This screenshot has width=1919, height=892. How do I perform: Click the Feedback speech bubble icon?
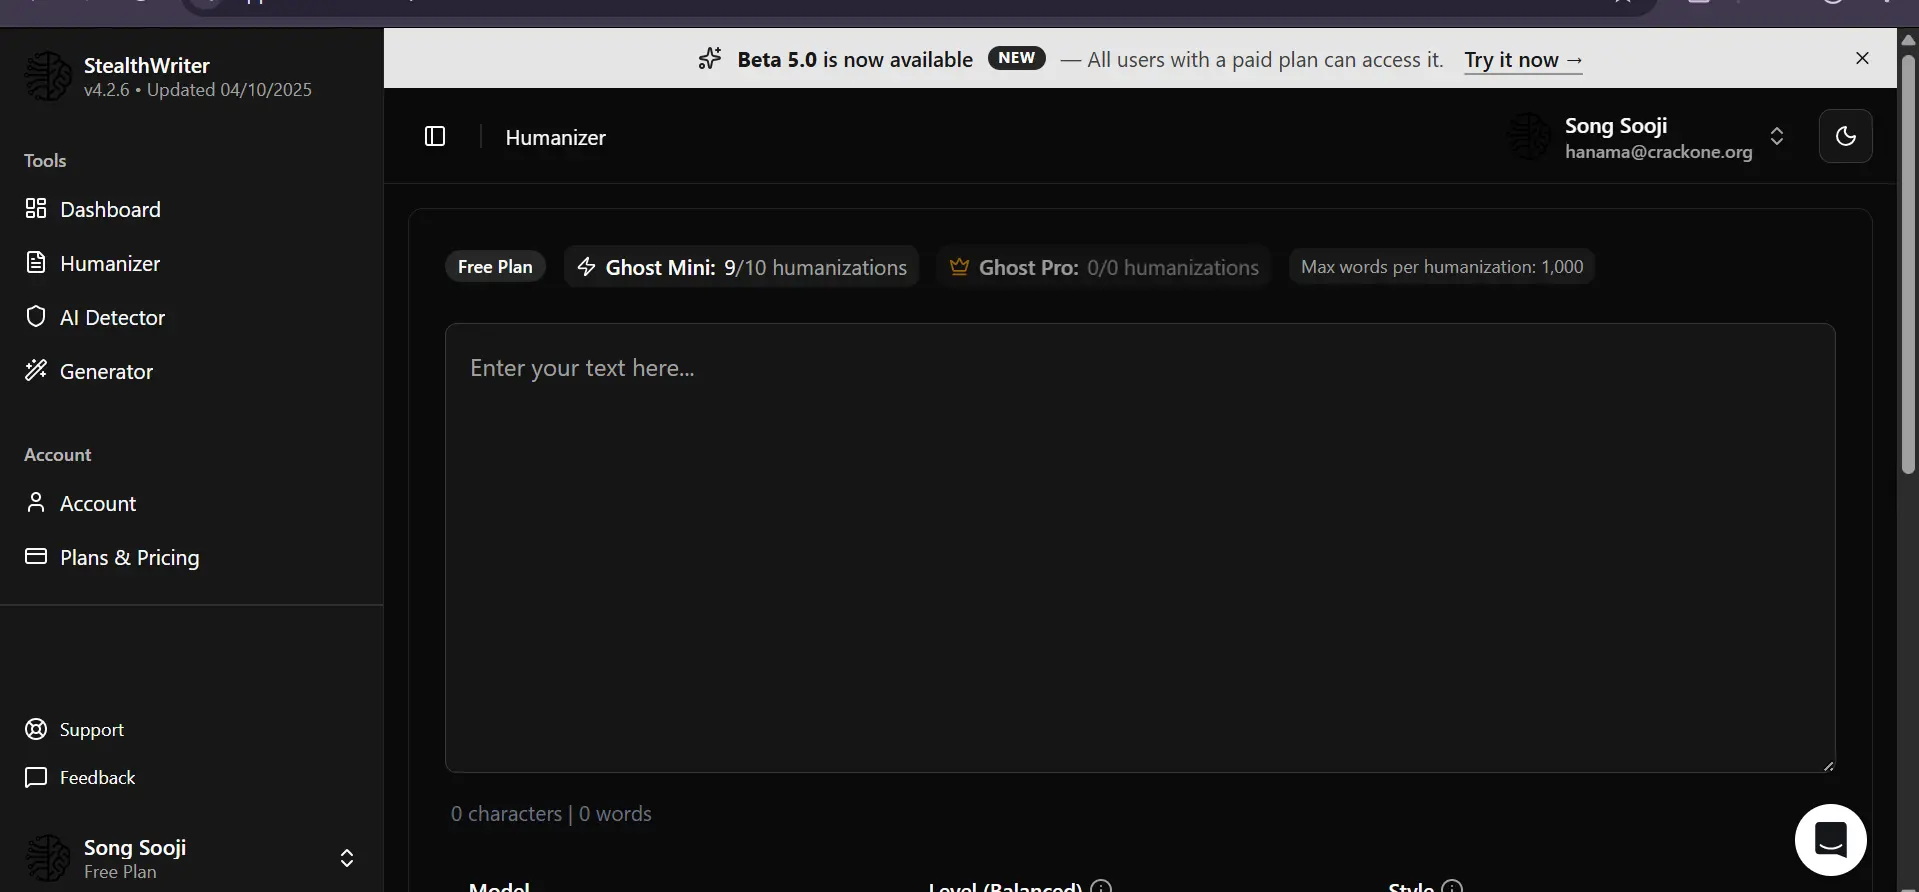(36, 777)
